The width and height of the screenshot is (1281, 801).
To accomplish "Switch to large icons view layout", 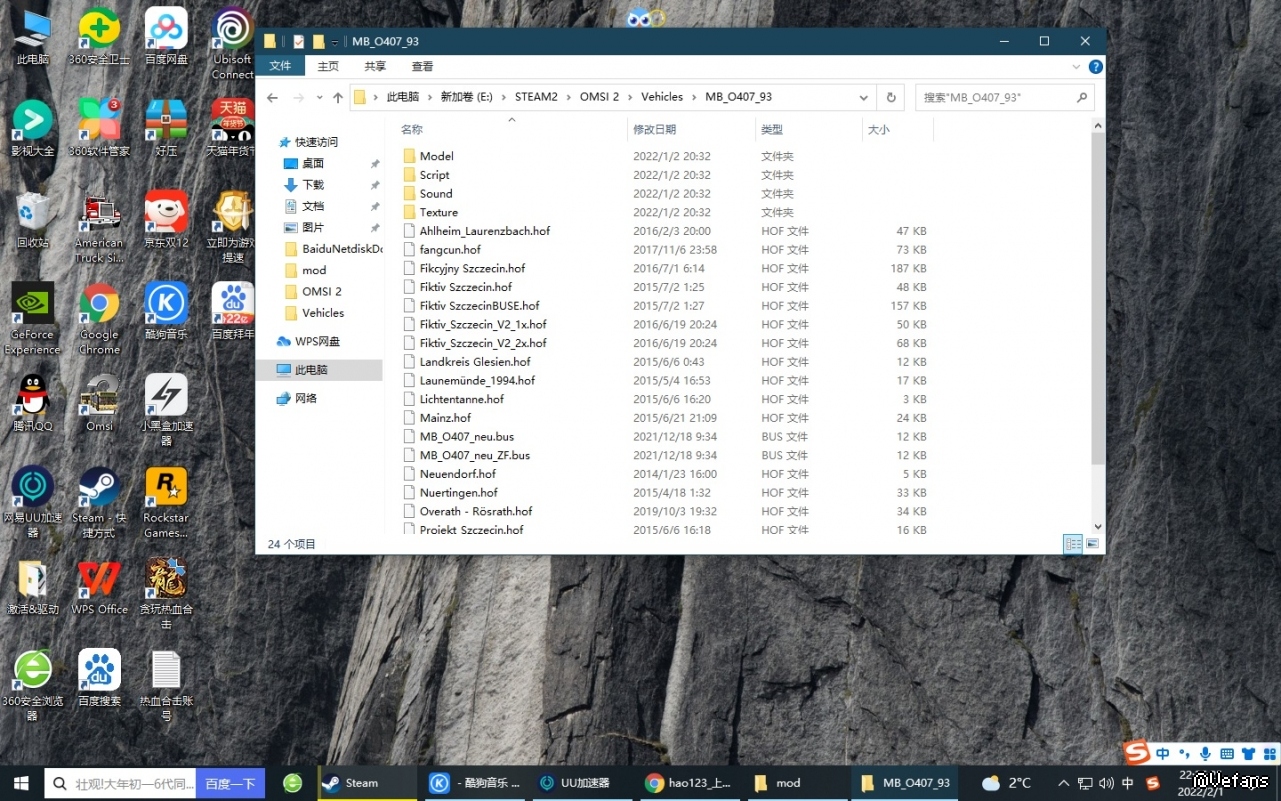I will (1092, 544).
